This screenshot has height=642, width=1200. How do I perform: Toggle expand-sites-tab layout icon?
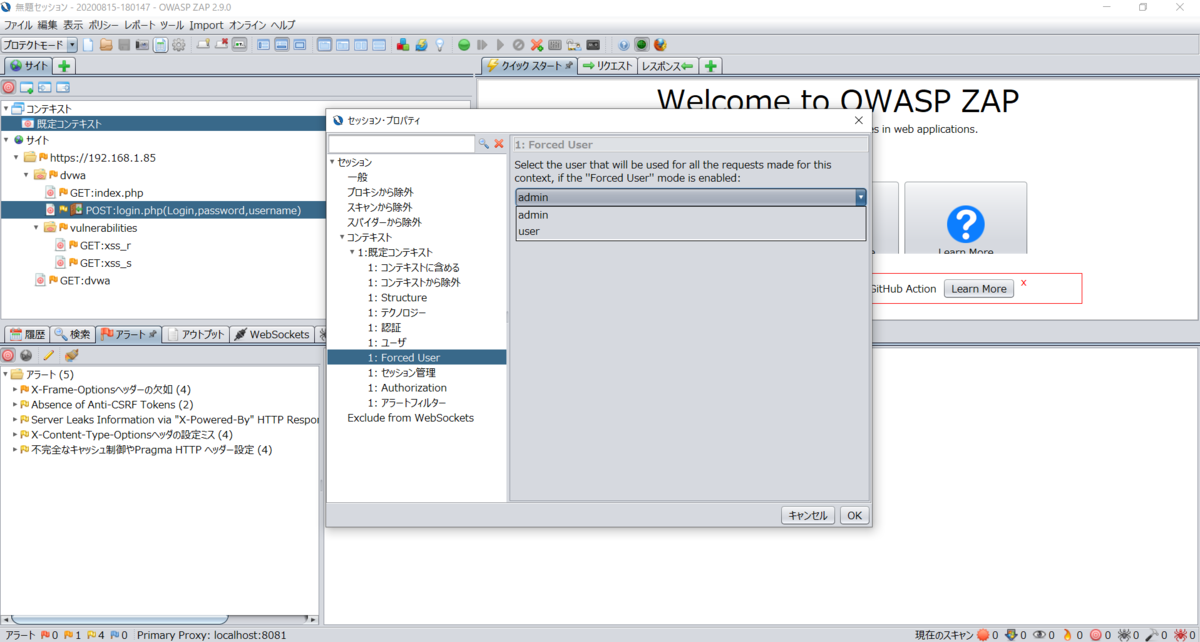pos(264,45)
